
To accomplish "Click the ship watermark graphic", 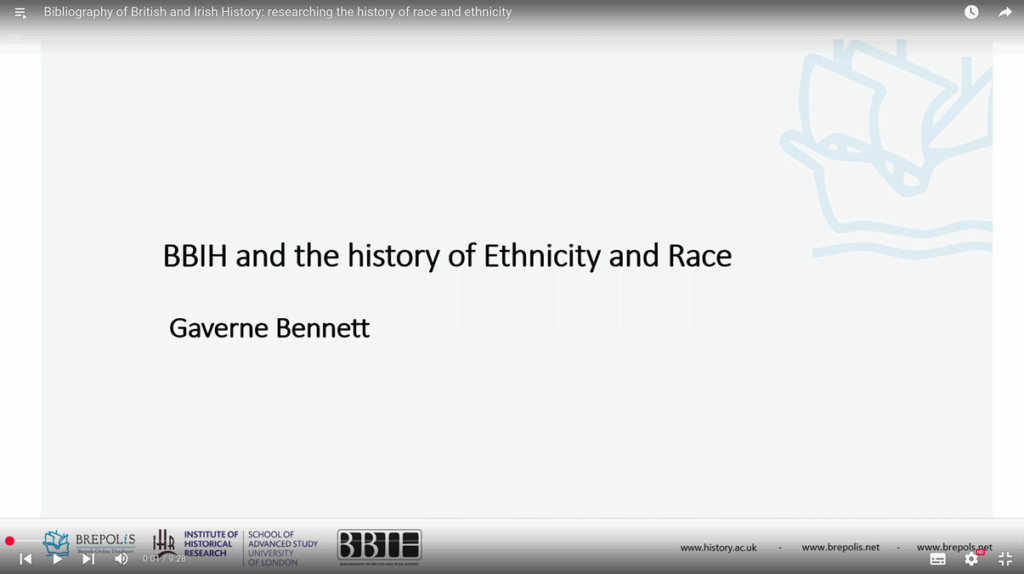I will tap(885, 140).
